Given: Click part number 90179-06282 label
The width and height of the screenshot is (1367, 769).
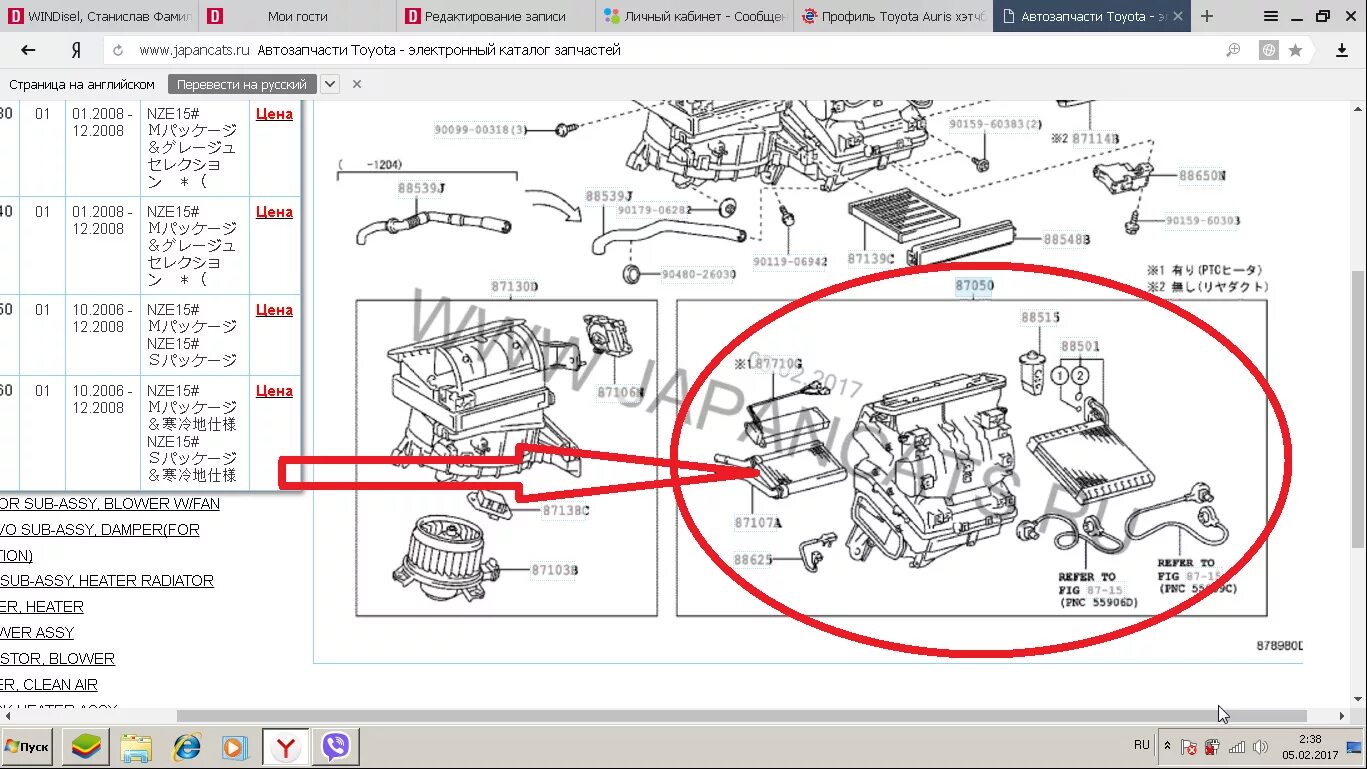Looking at the screenshot, I should tap(654, 210).
